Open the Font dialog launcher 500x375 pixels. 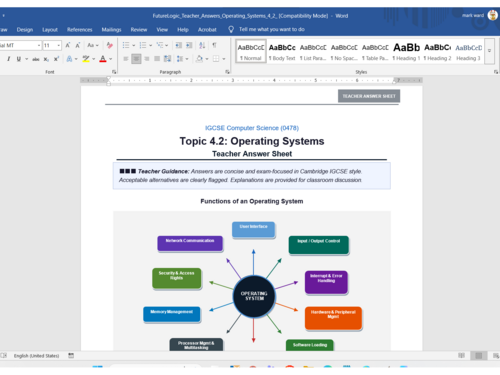[114, 72]
